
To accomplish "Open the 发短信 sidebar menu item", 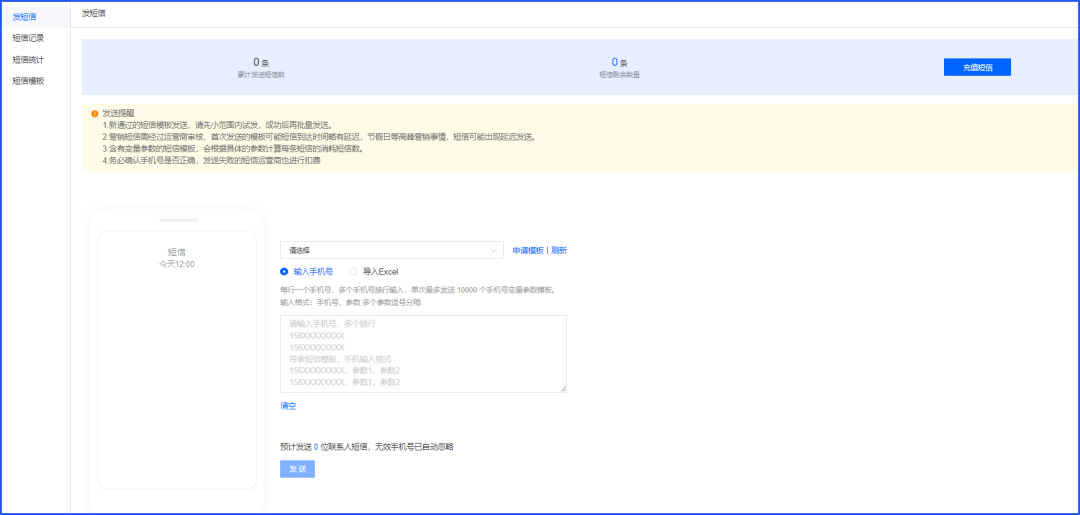I will pos(35,17).
